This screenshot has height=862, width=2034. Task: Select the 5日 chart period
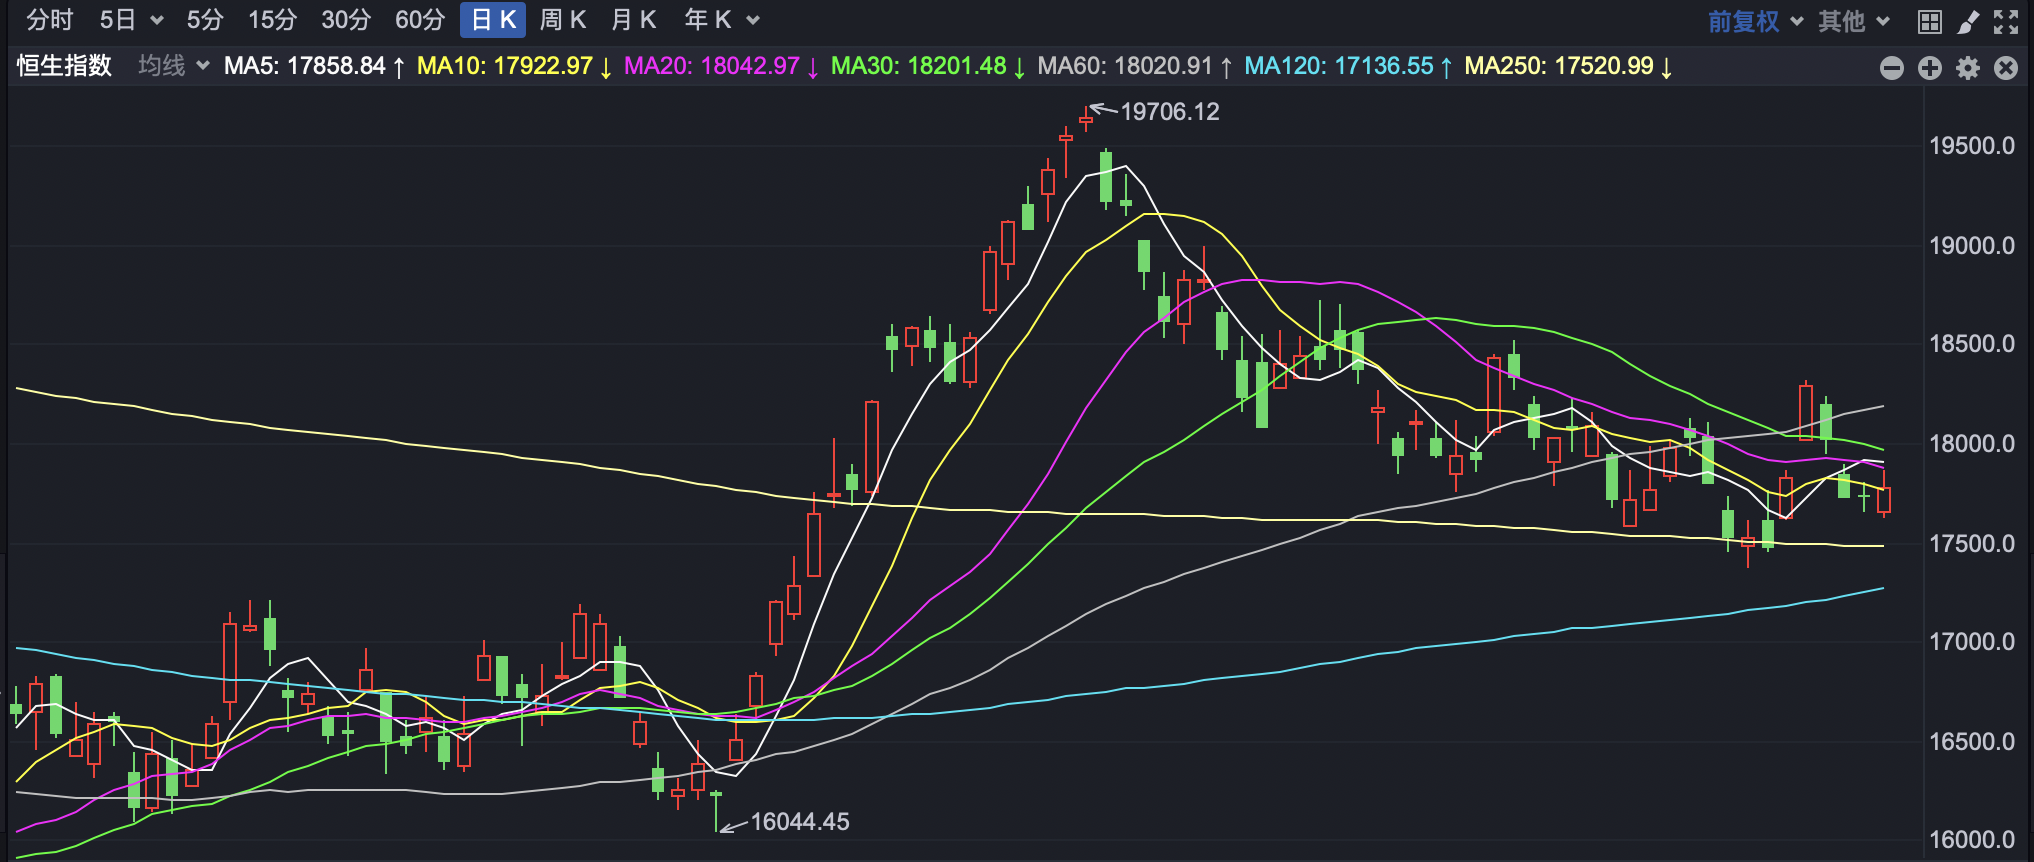(x=118, y=20)
